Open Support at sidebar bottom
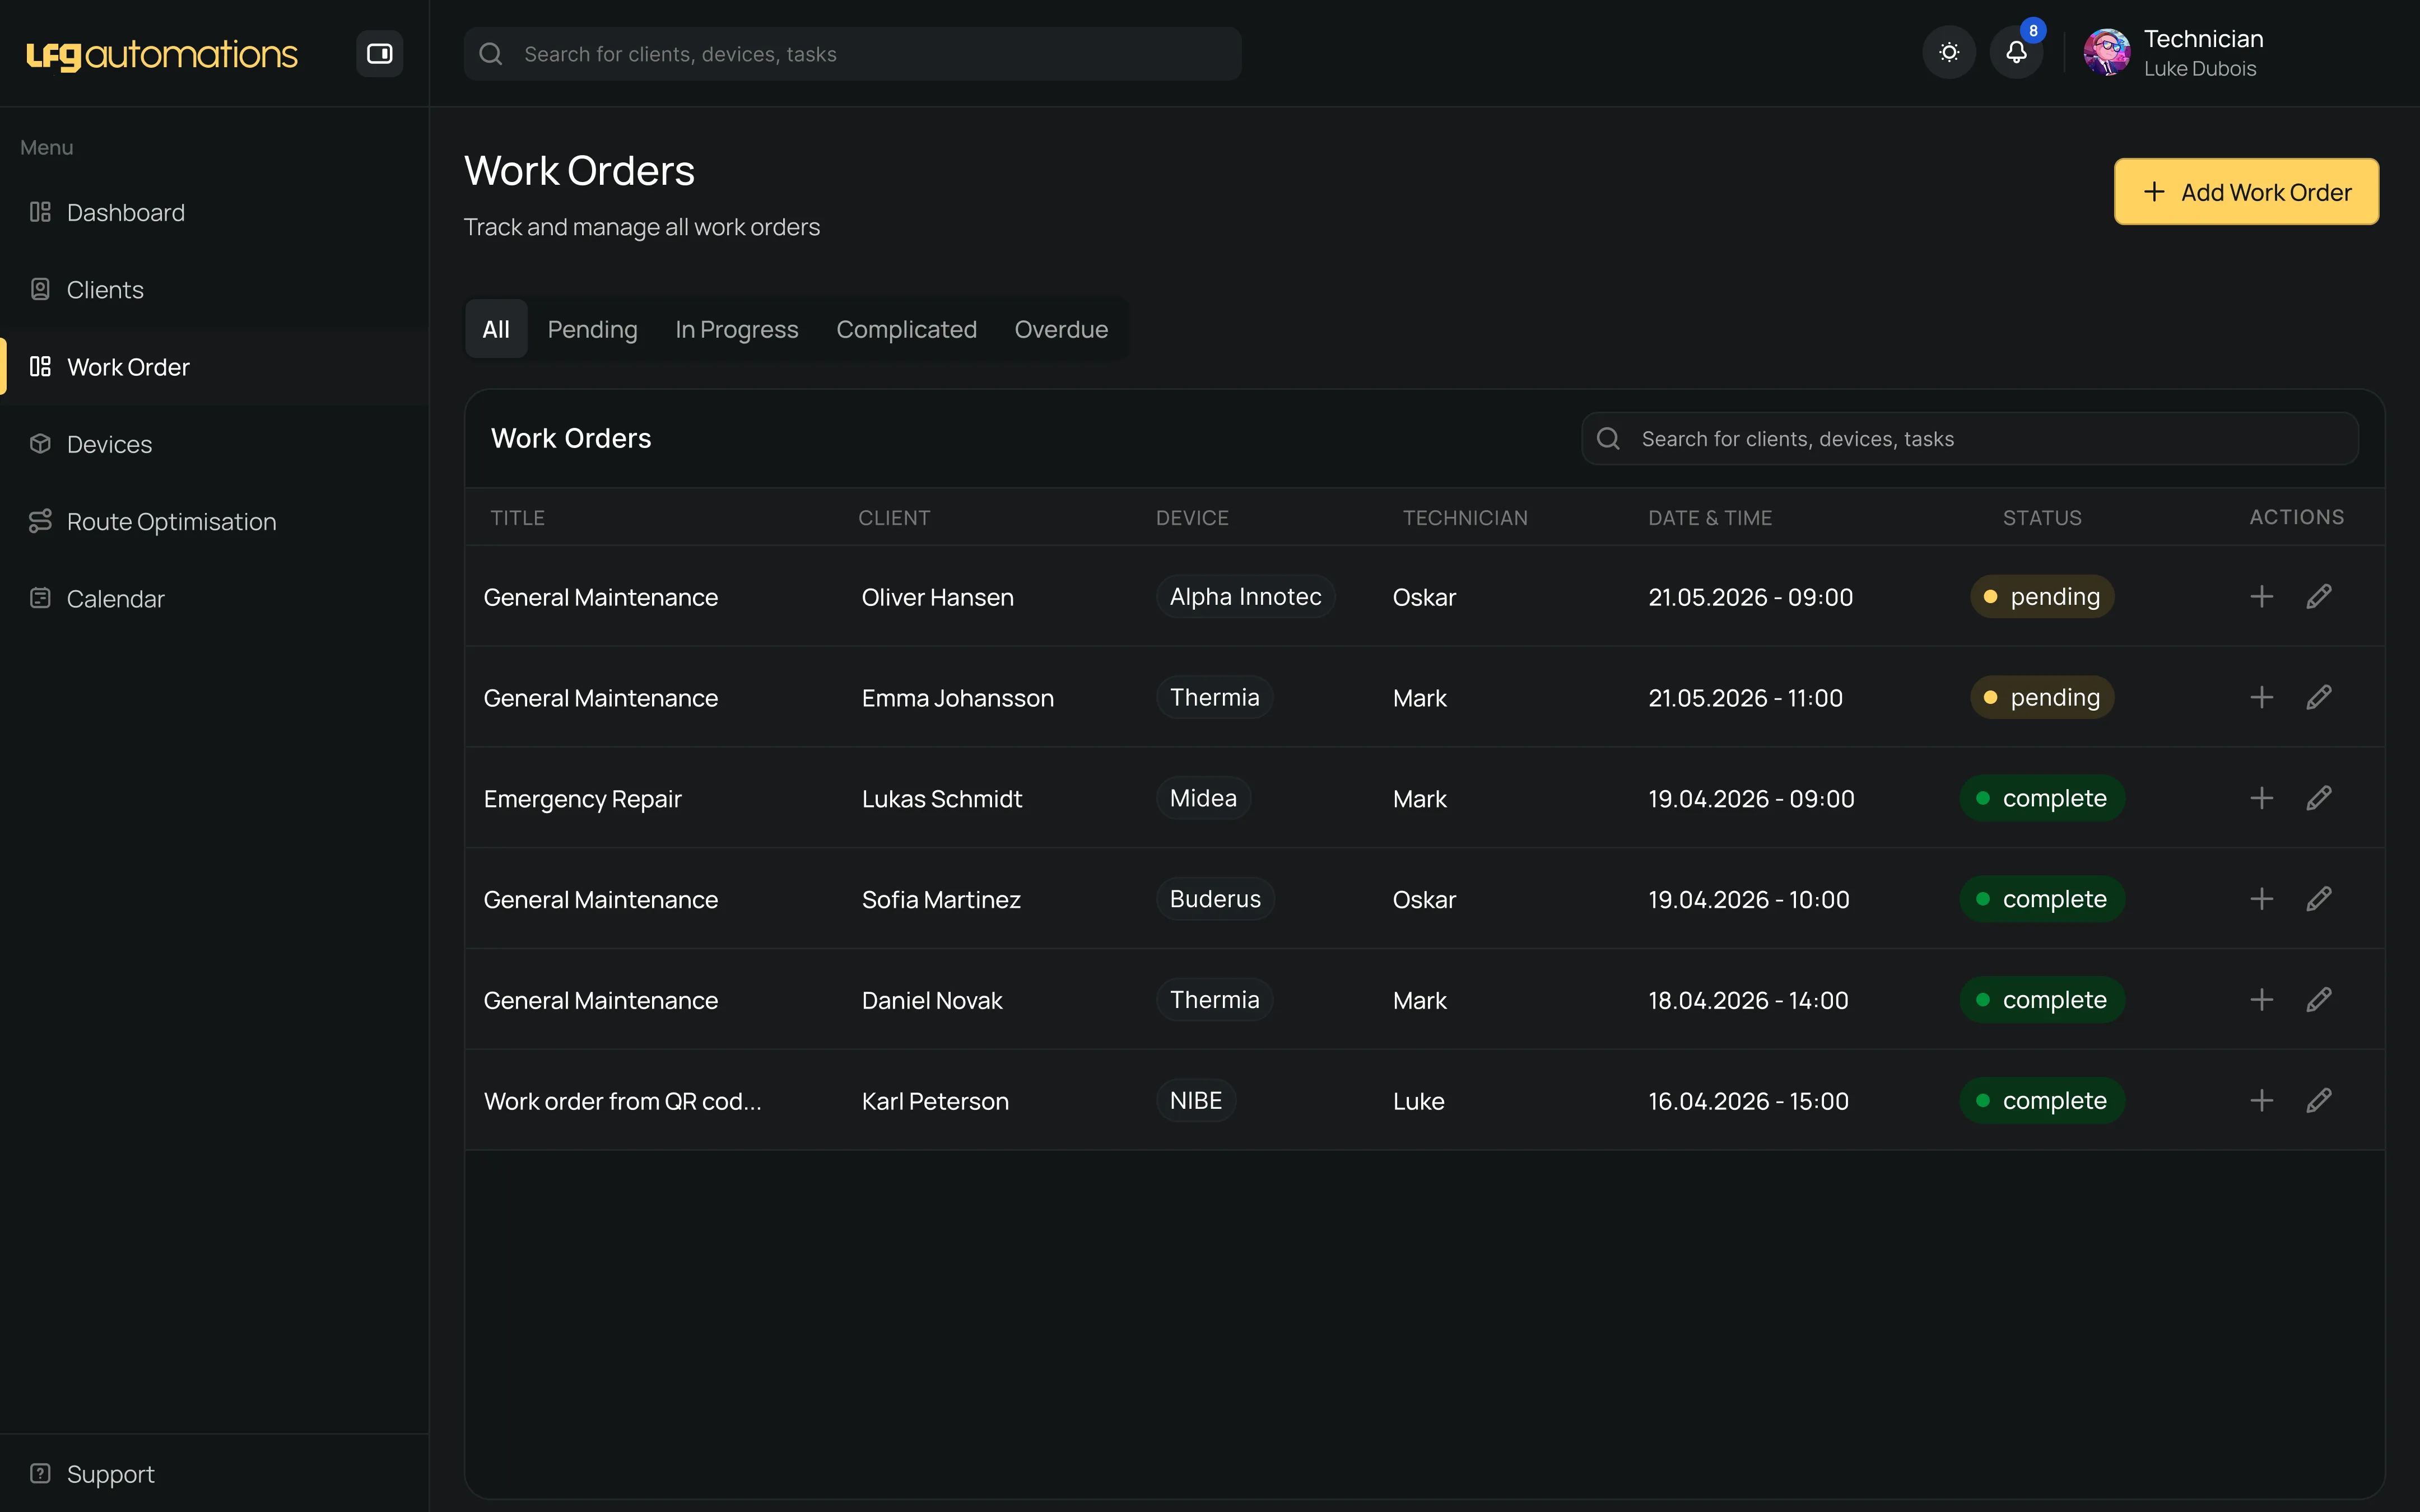 coord(214,1474)
